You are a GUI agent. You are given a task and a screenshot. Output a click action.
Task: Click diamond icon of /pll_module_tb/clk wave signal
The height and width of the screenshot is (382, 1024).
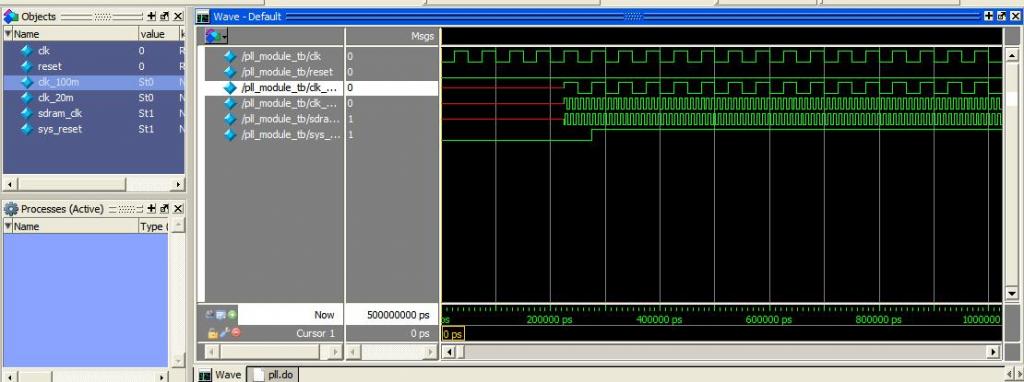pyautogui.click(x=230, y=56)
